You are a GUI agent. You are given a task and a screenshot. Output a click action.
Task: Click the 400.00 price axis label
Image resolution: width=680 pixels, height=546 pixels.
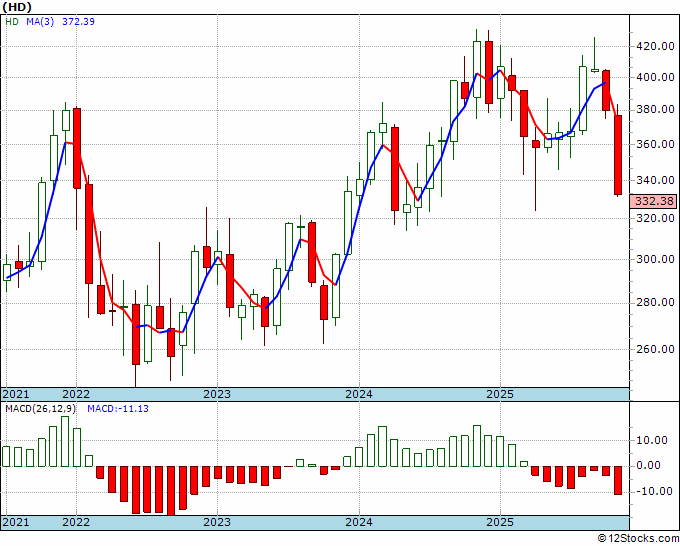click(x=657, y=78)
